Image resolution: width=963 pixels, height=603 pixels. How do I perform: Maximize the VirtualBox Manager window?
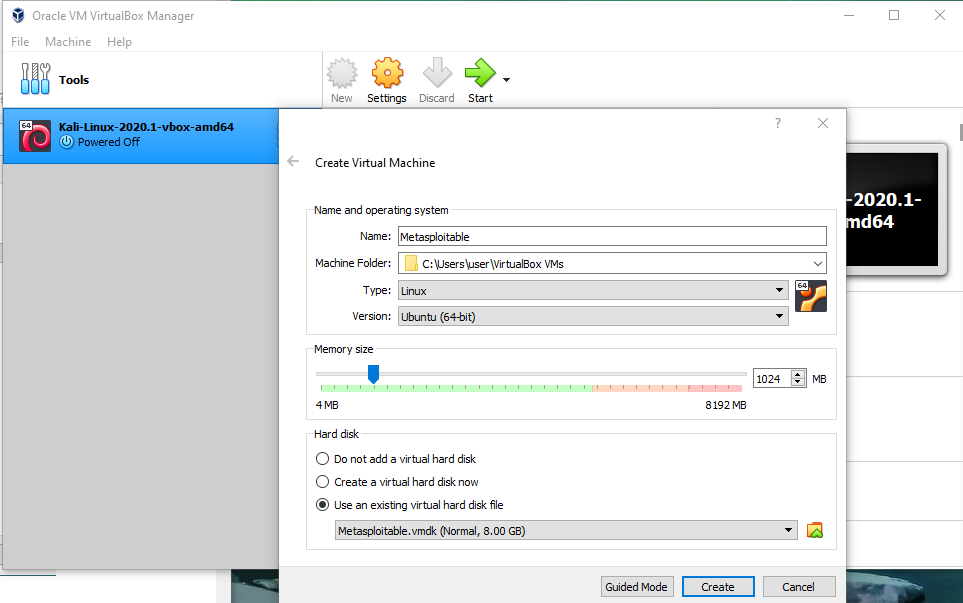coord(894,15)
